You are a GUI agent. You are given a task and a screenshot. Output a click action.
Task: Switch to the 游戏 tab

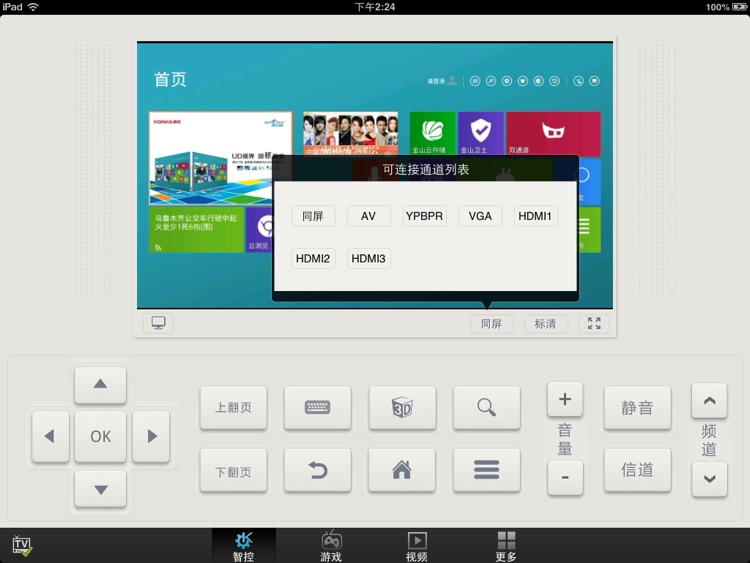coord(331,546)
